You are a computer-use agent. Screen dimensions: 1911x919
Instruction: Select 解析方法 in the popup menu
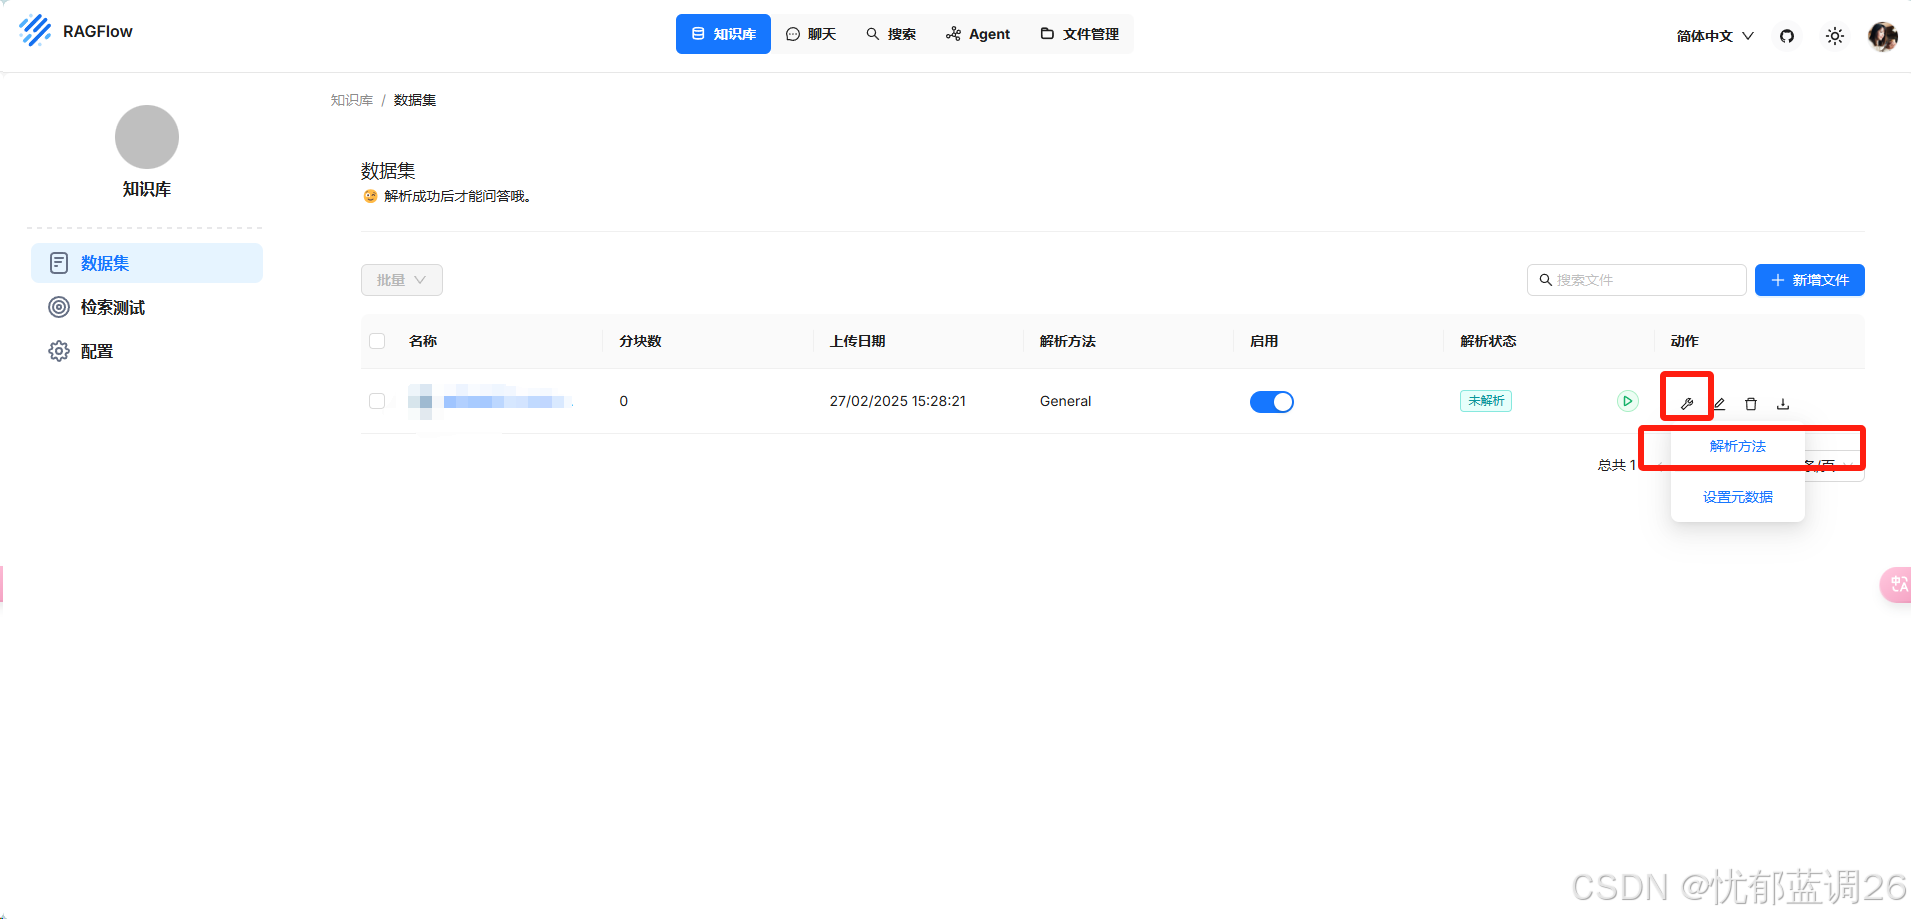click(1738, 446)
